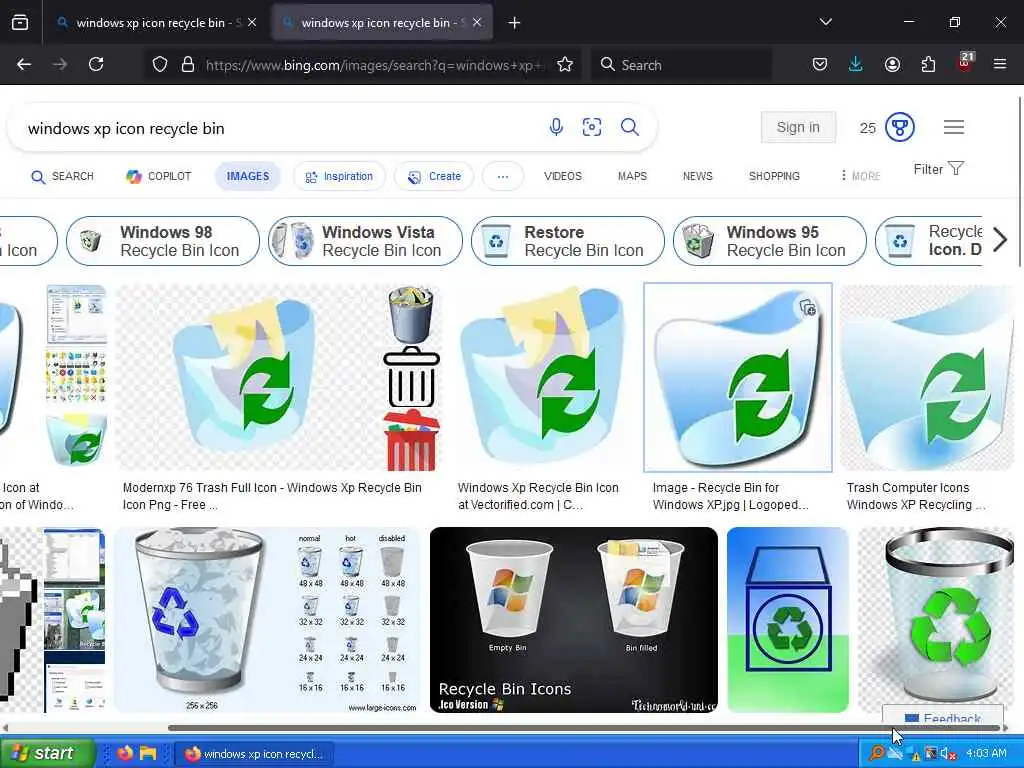Click the Bing magnifier search icon

click(630, 127)
